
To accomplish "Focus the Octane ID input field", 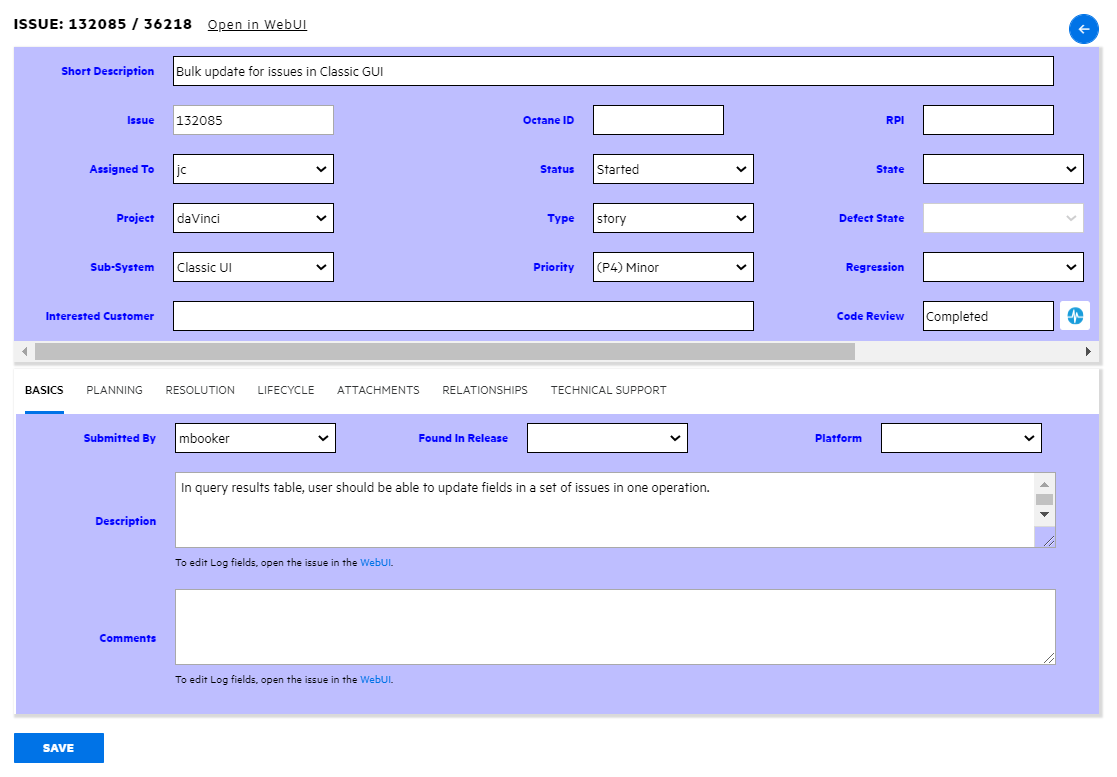I will pyautogui.click(x=658, y=120).
